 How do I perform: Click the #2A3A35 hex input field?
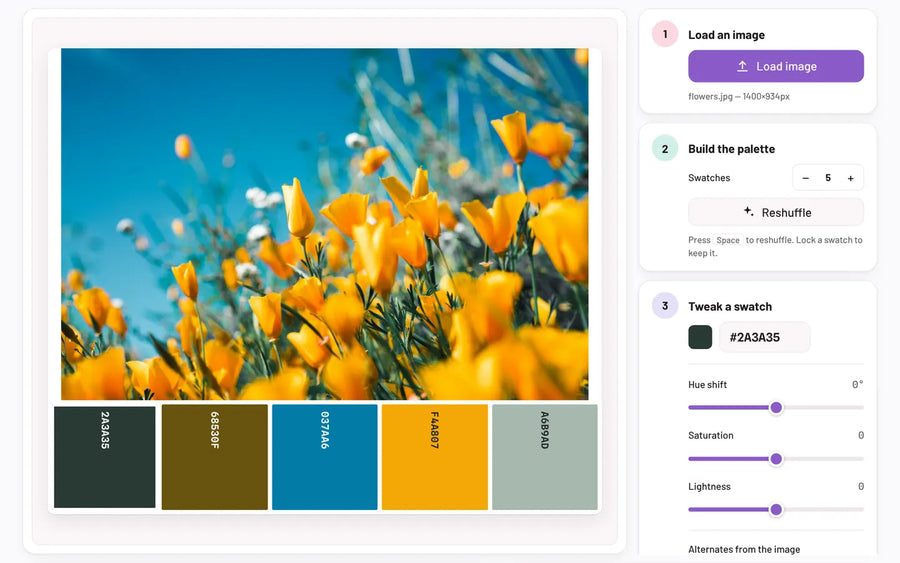point(765,337)
